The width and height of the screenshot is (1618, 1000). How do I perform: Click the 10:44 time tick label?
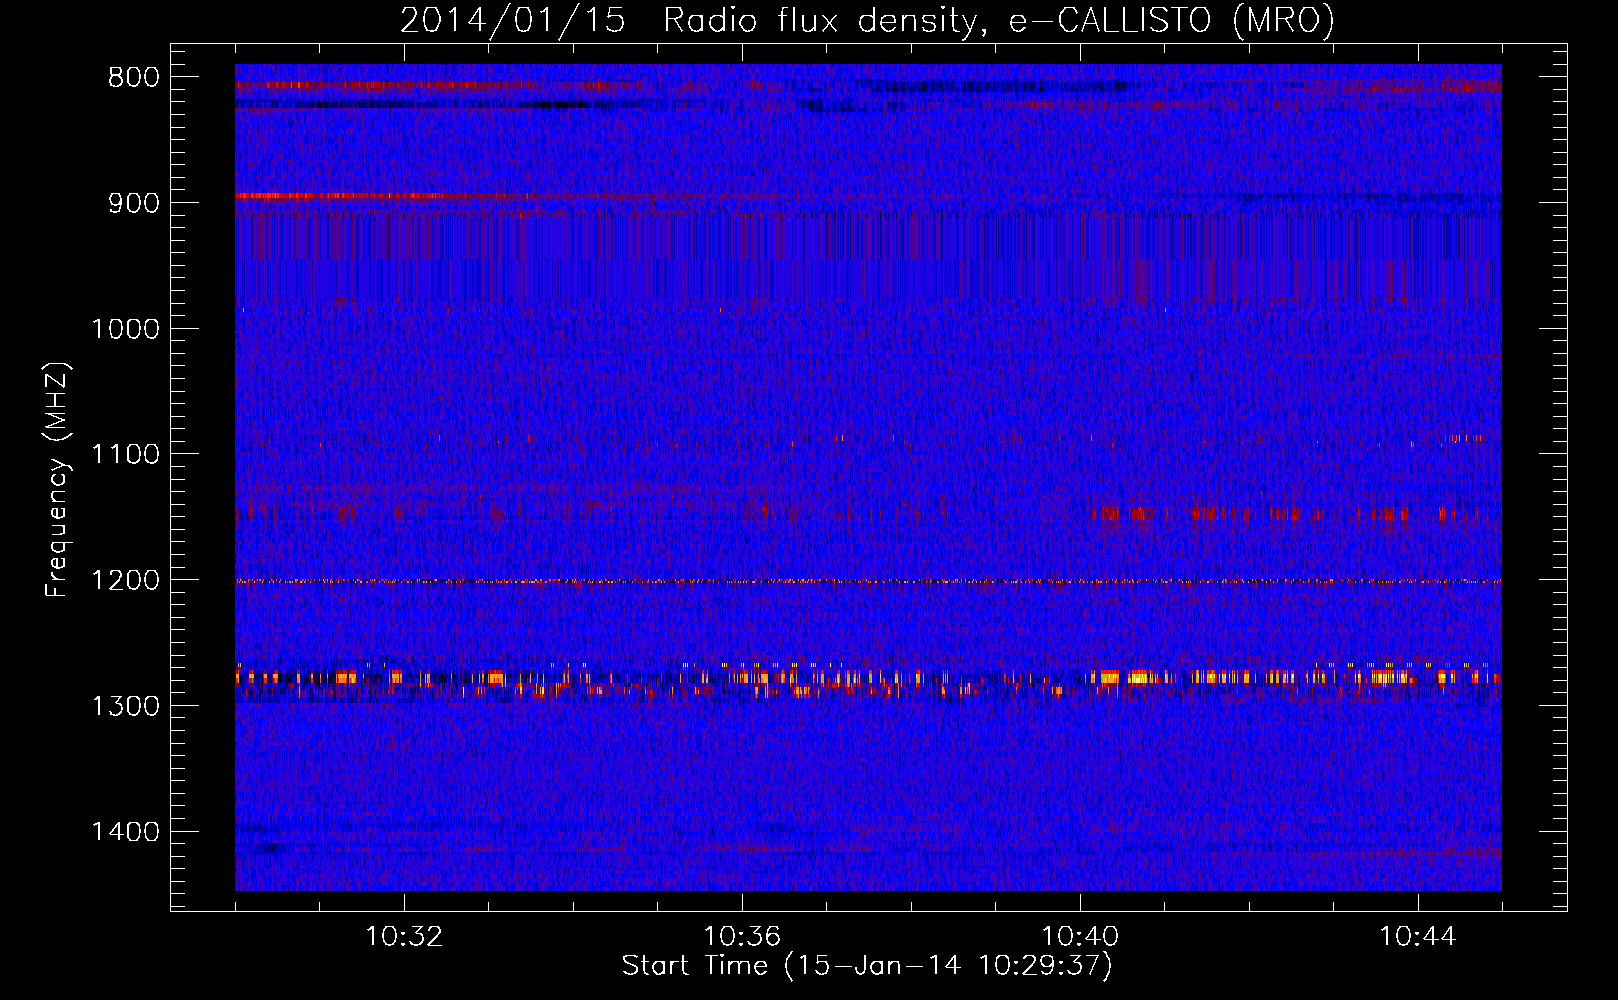[1418, 937]
